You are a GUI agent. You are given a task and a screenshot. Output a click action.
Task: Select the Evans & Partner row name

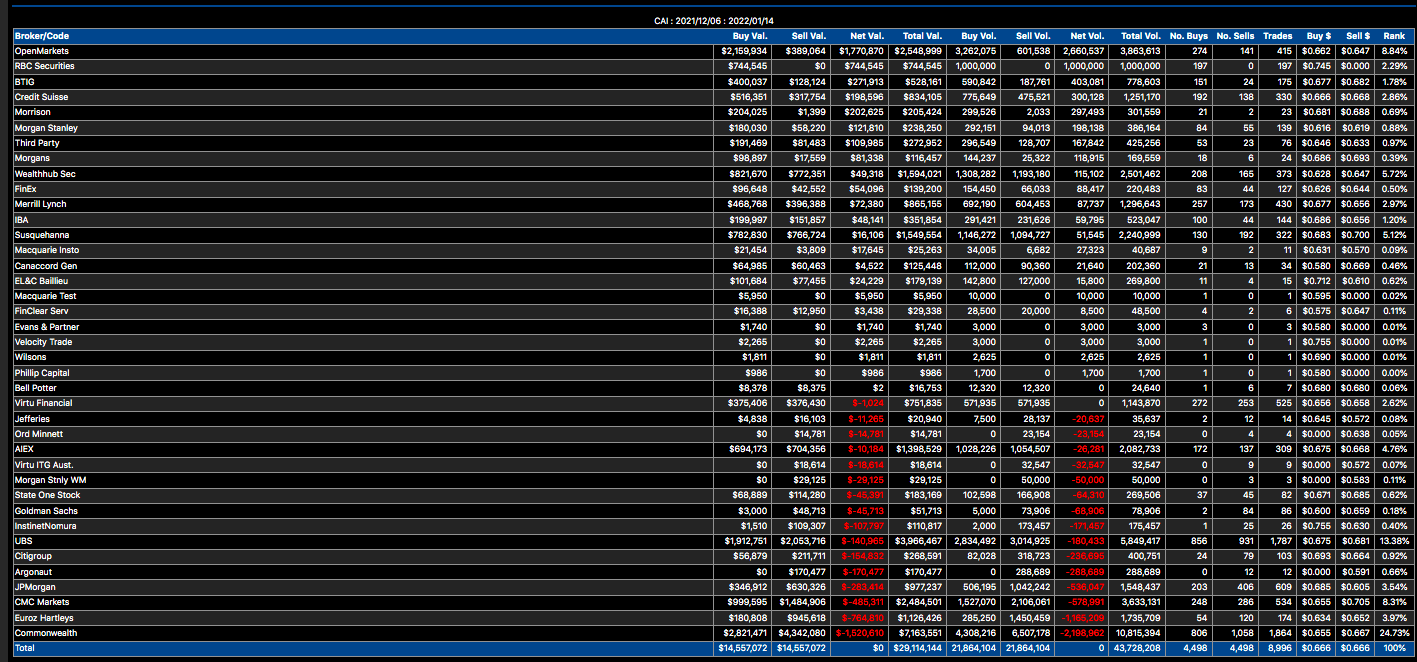(x=47, y=327)
